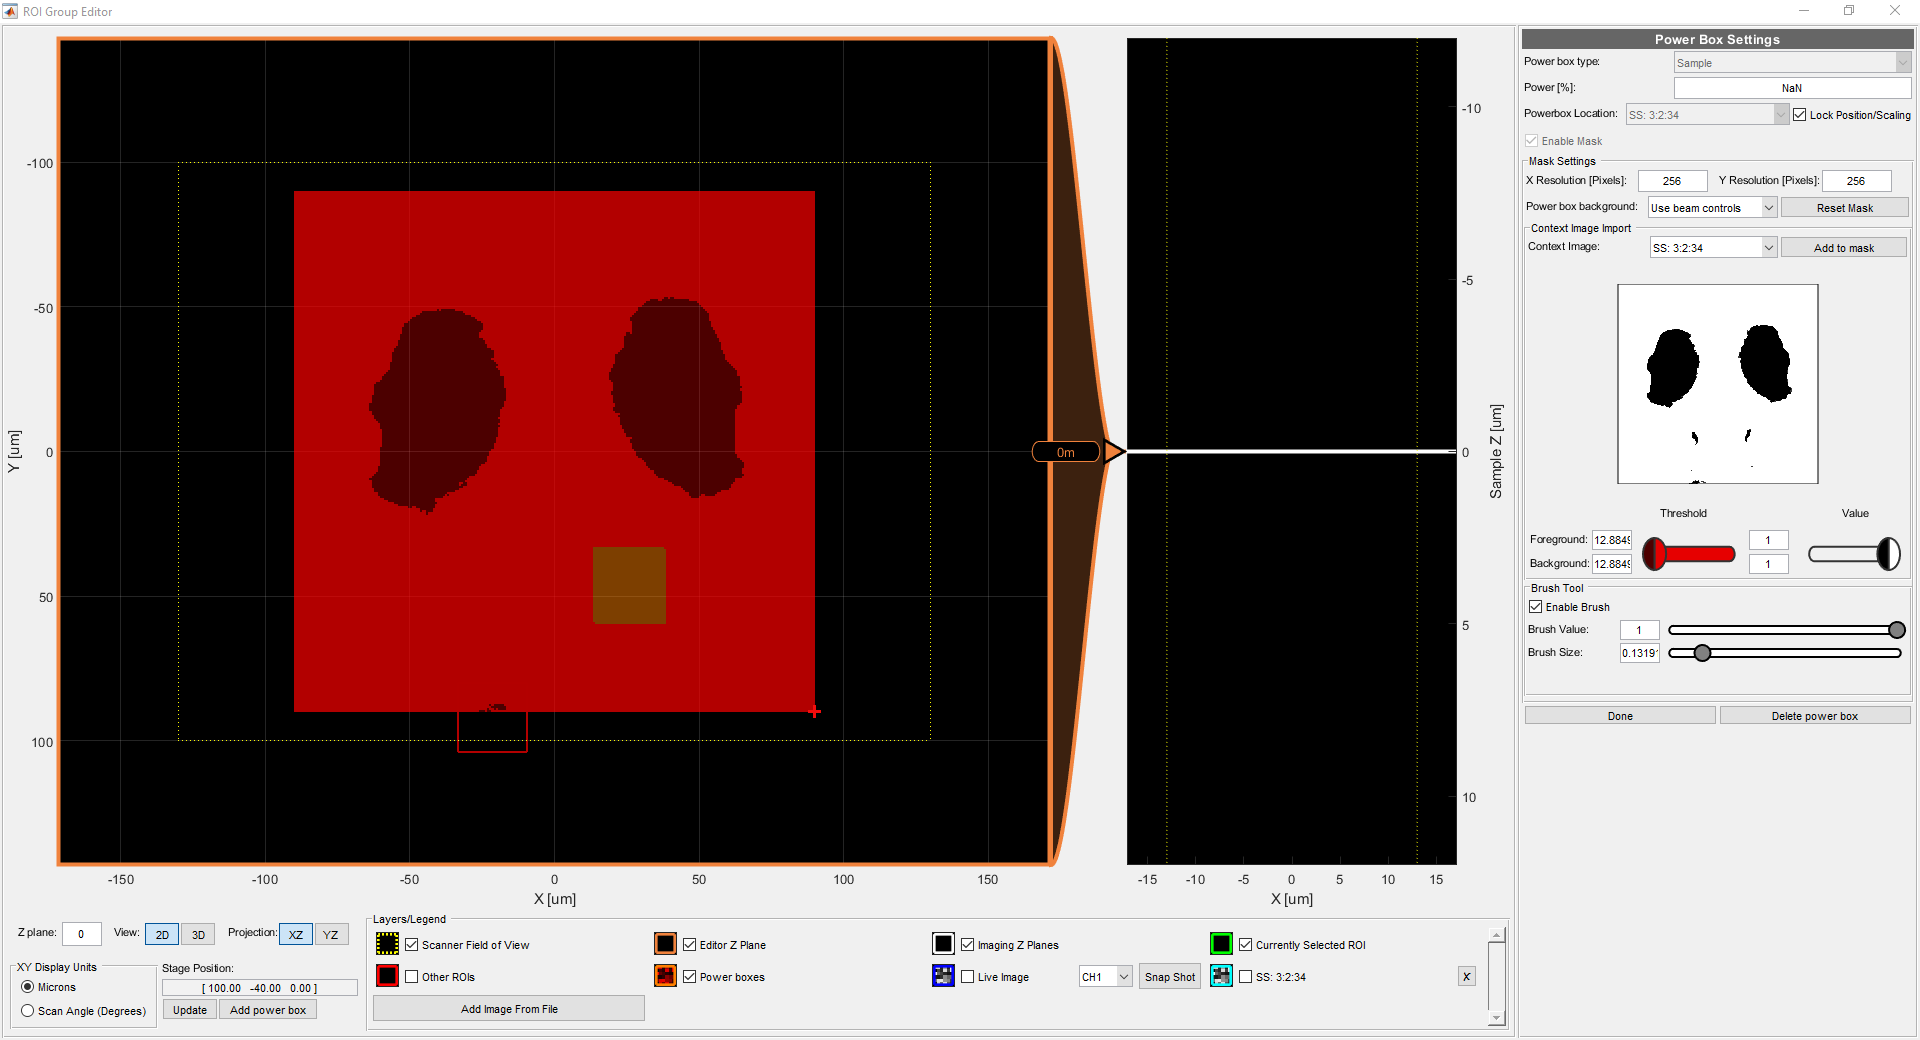Switch projection to YZ
1920x1040 pixels.
[331, 934]
